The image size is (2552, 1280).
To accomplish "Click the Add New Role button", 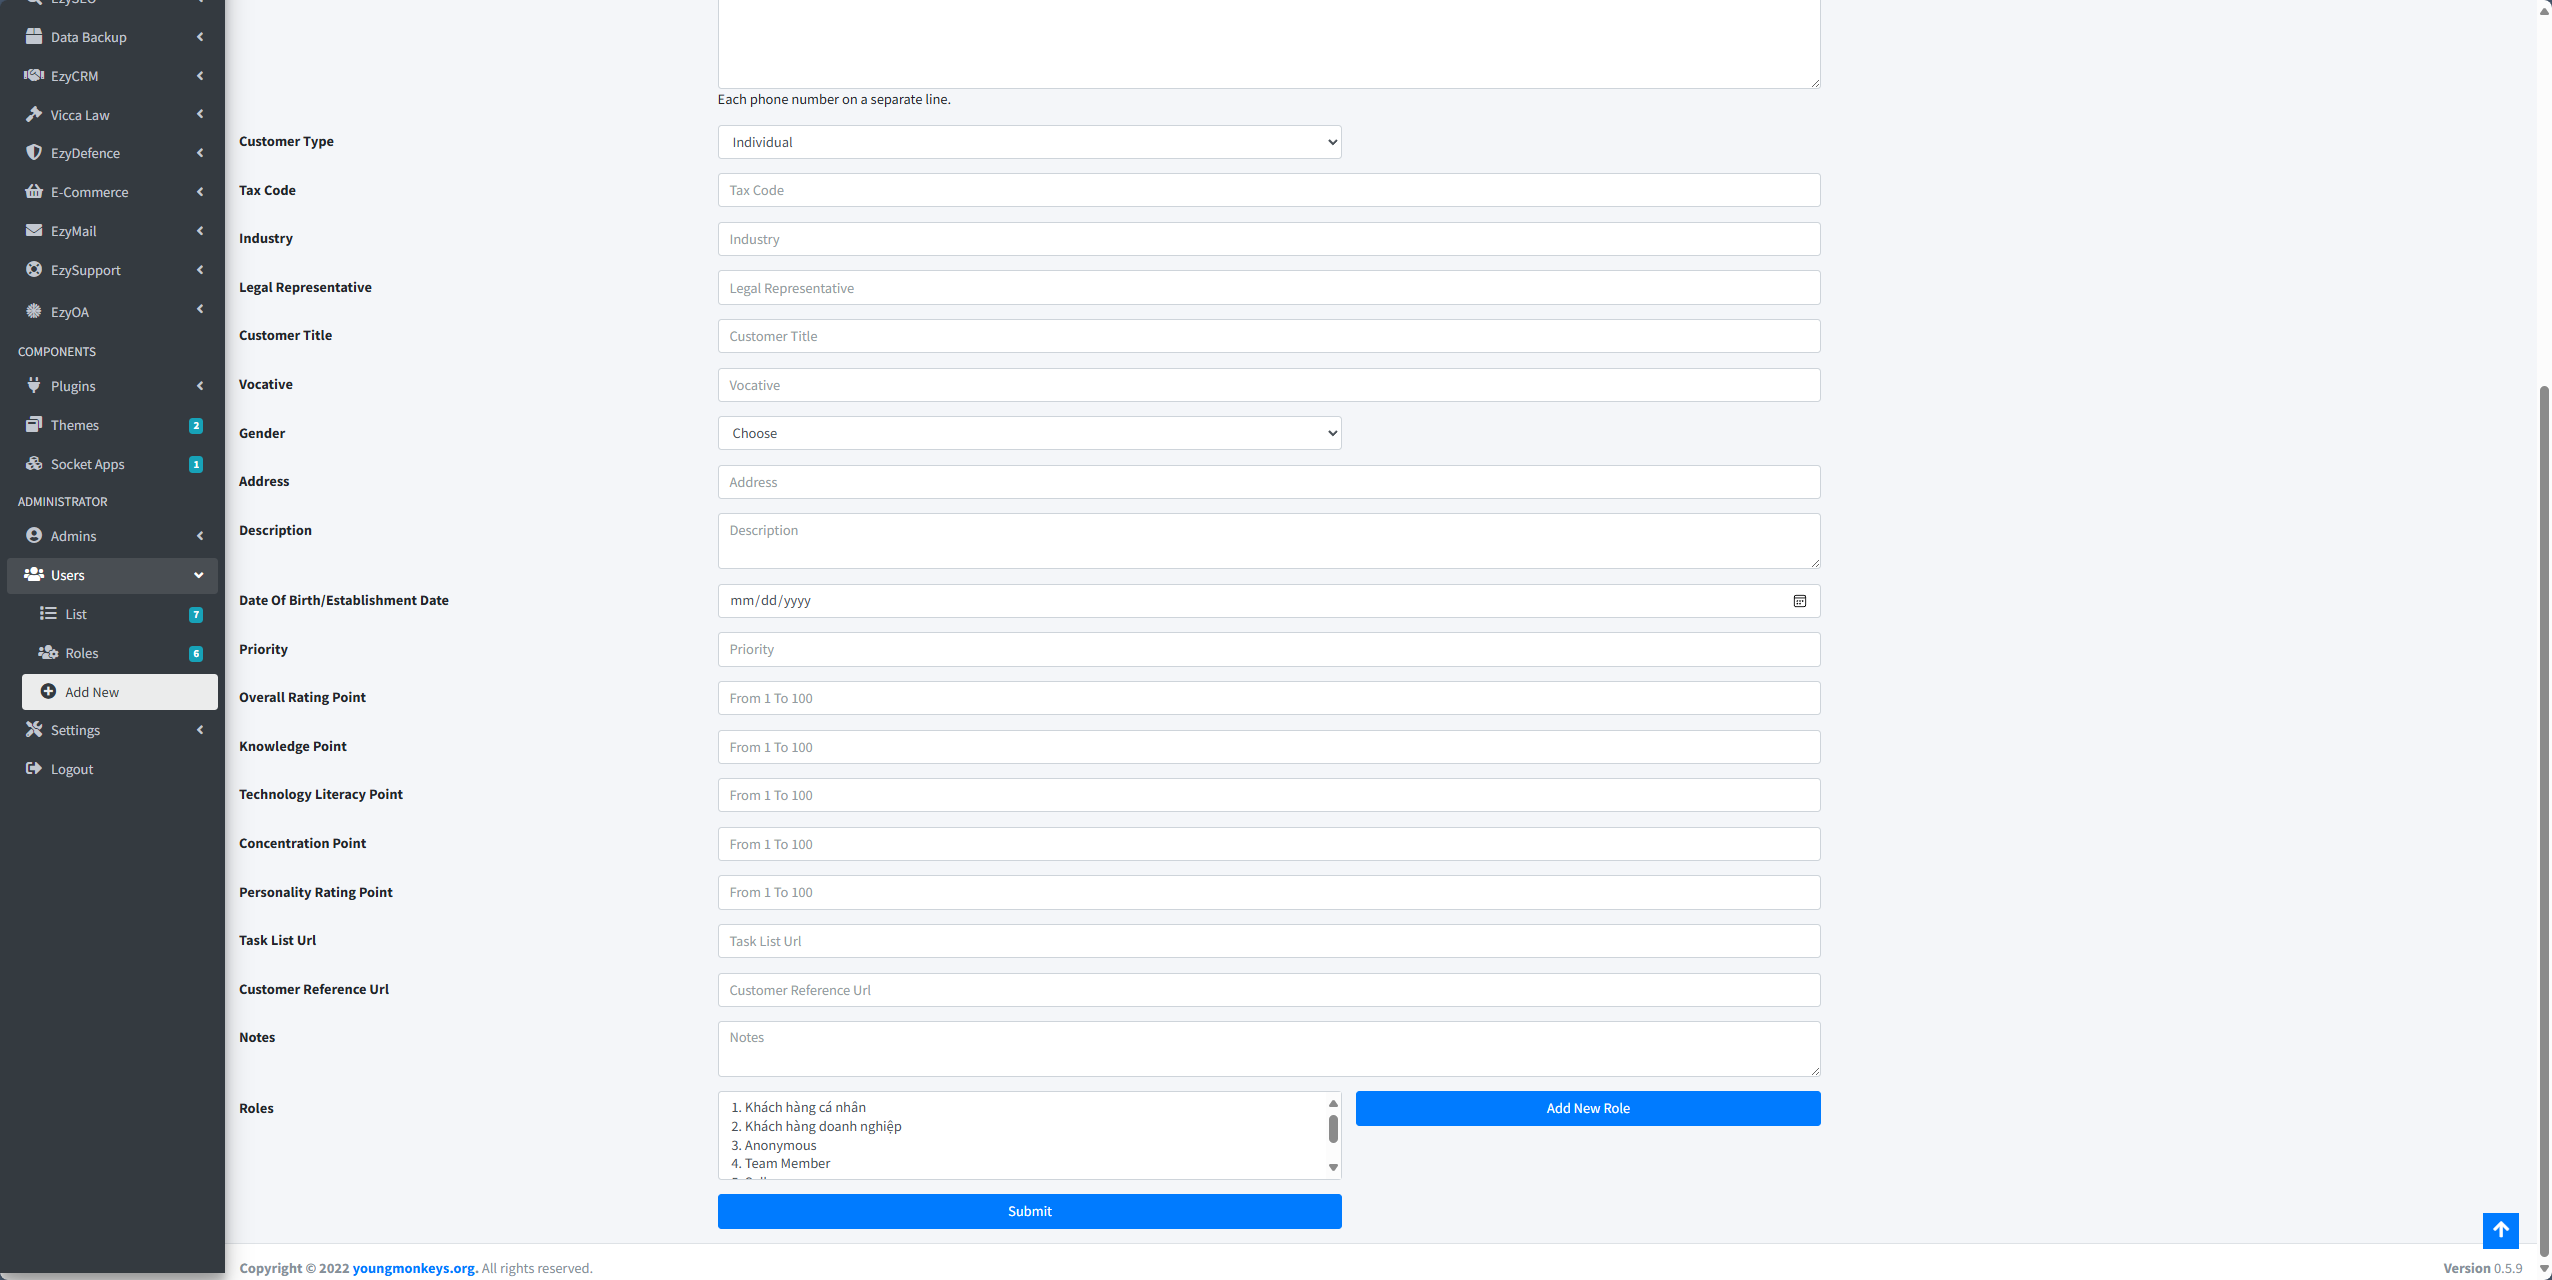I will click(x=1588, y=1108).
